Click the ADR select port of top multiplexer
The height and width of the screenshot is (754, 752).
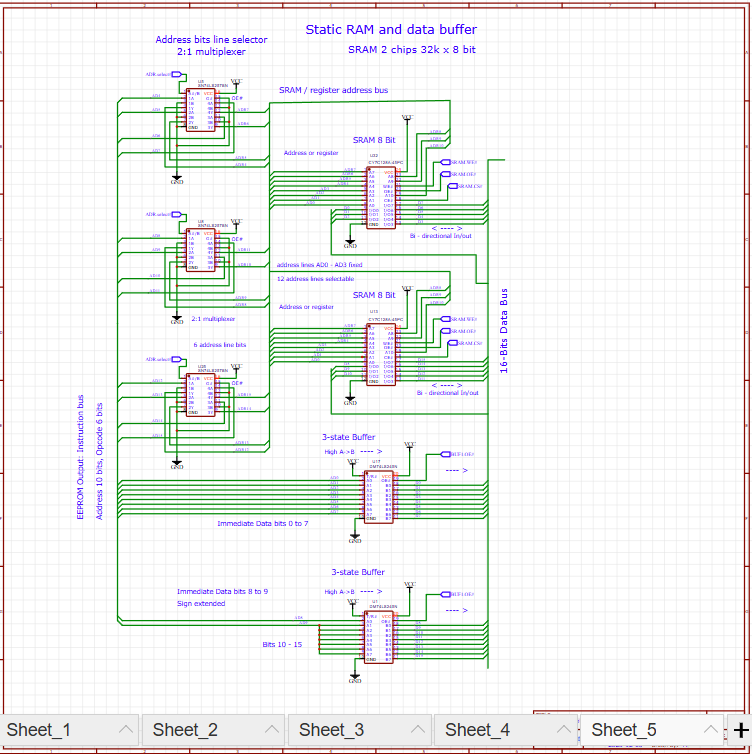[x=176, y=75]
